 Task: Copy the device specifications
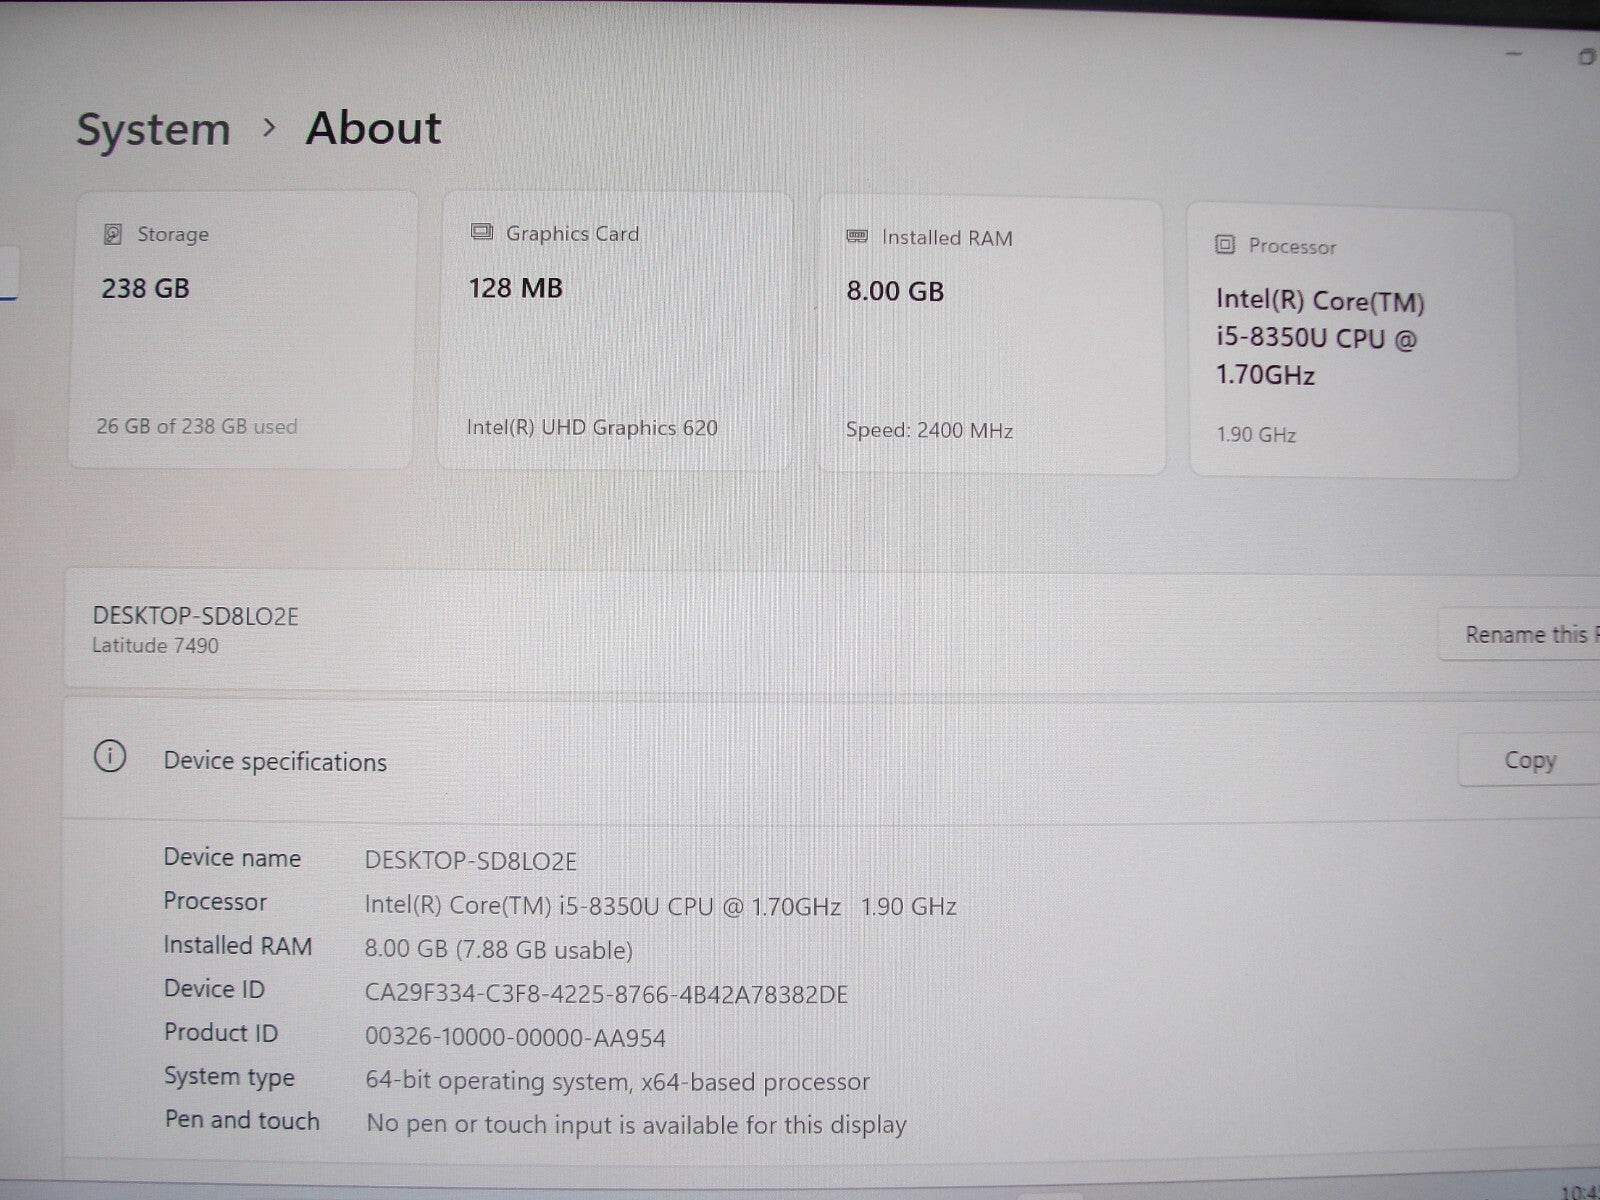click(x=1529, y=760)
